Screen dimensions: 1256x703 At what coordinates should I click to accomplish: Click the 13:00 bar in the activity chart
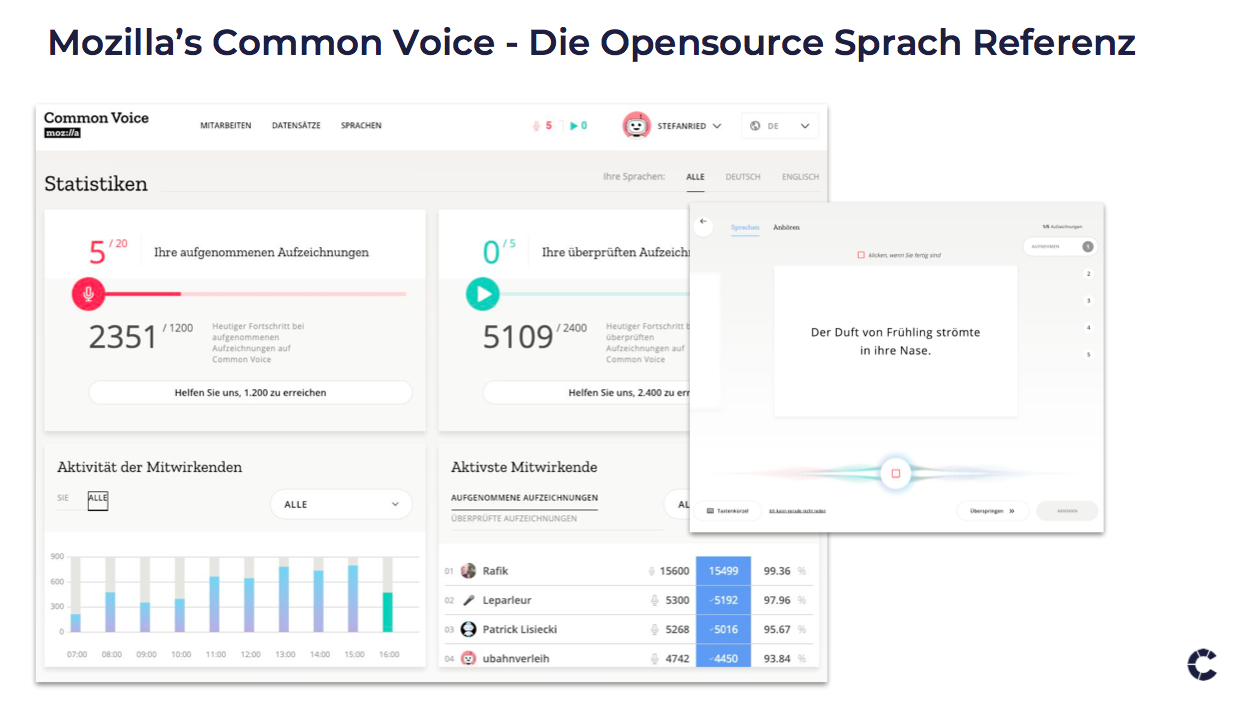284,599
